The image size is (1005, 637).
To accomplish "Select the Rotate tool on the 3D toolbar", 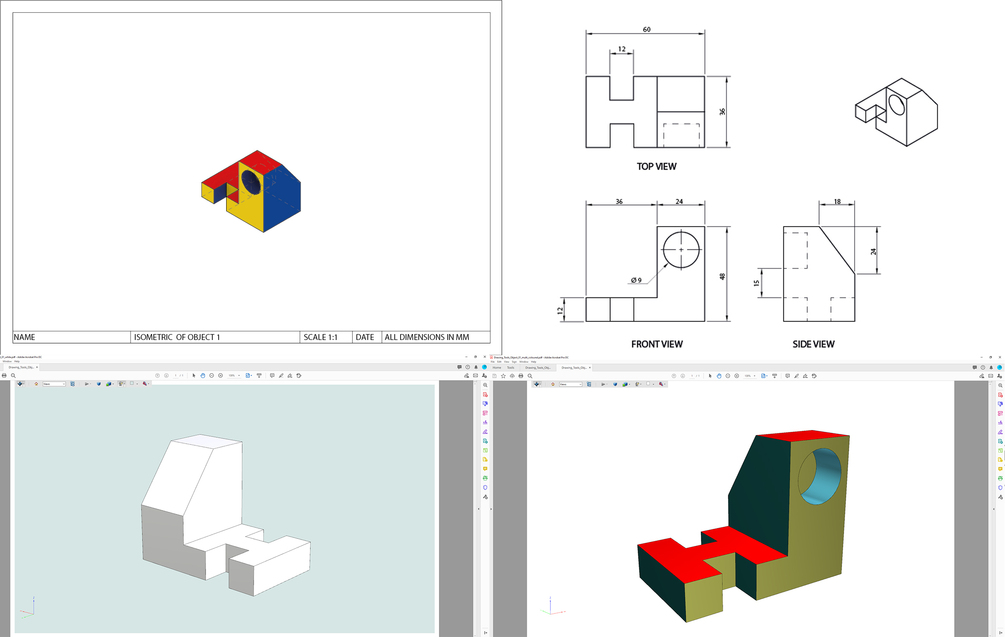I will [x=536, y=388].
